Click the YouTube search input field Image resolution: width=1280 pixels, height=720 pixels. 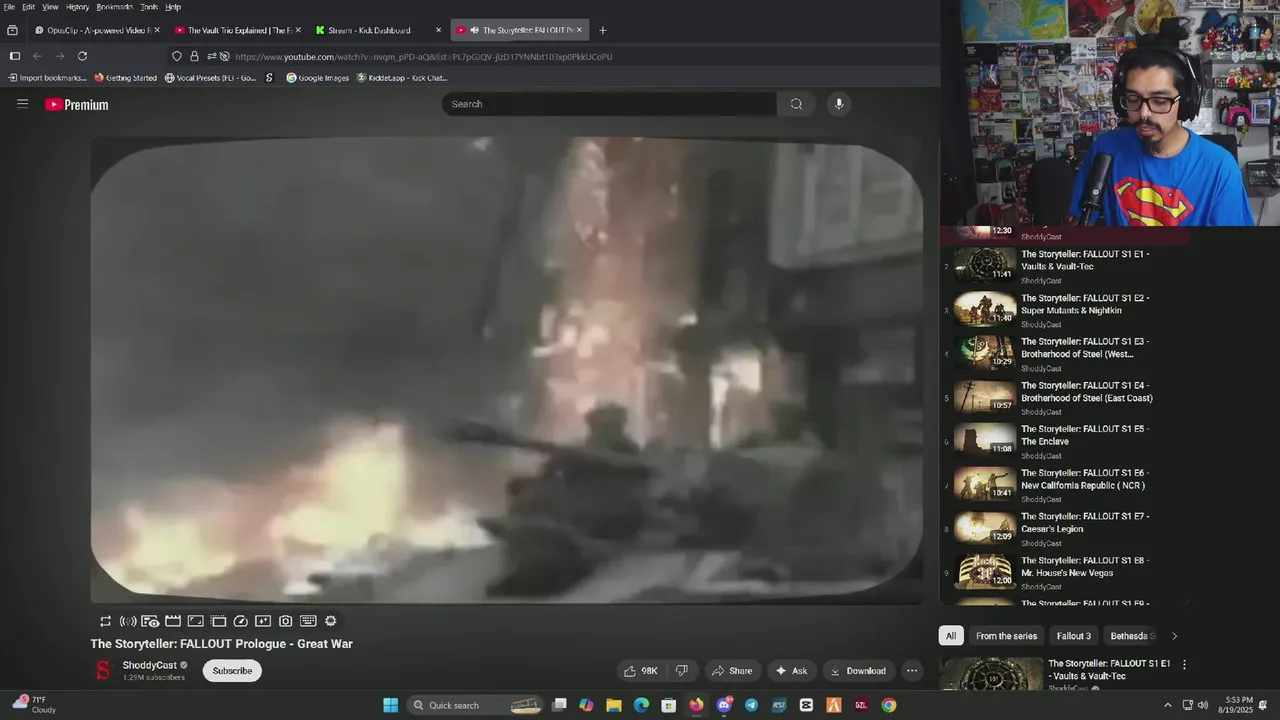(x=609, y=104)
